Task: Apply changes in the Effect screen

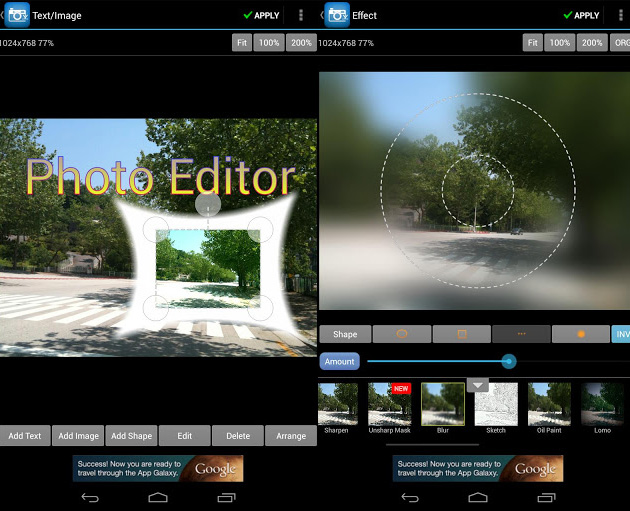Action: coord(581,15)
